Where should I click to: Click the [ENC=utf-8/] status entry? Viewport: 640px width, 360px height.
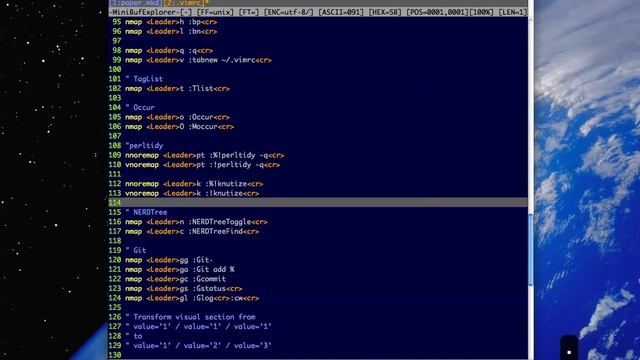point(289,12)
